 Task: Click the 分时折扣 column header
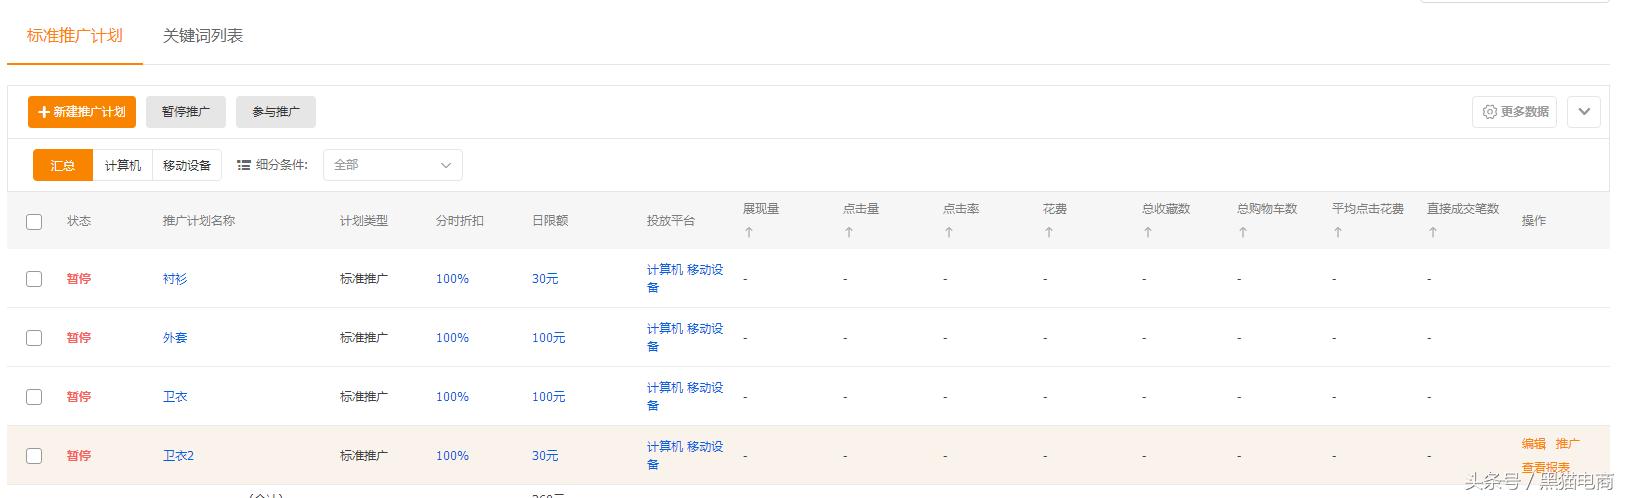pos(460,221)
